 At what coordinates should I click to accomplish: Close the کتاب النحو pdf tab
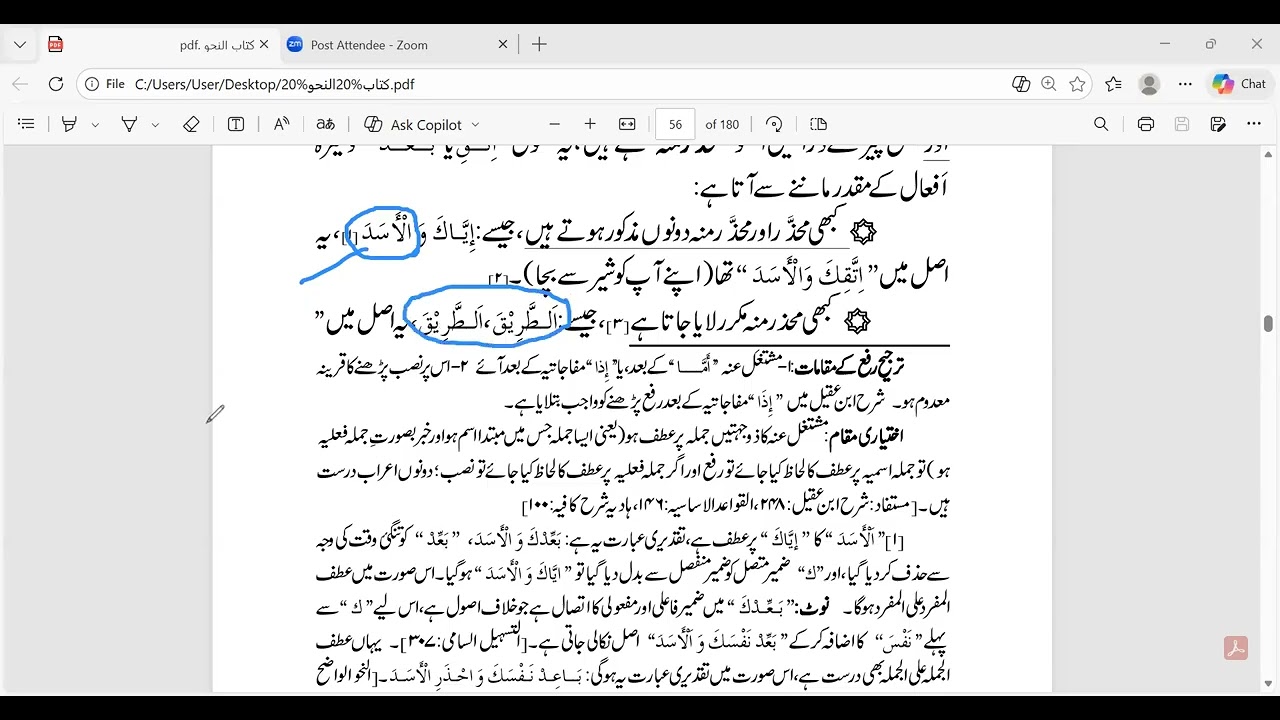[x=264, y=44]
